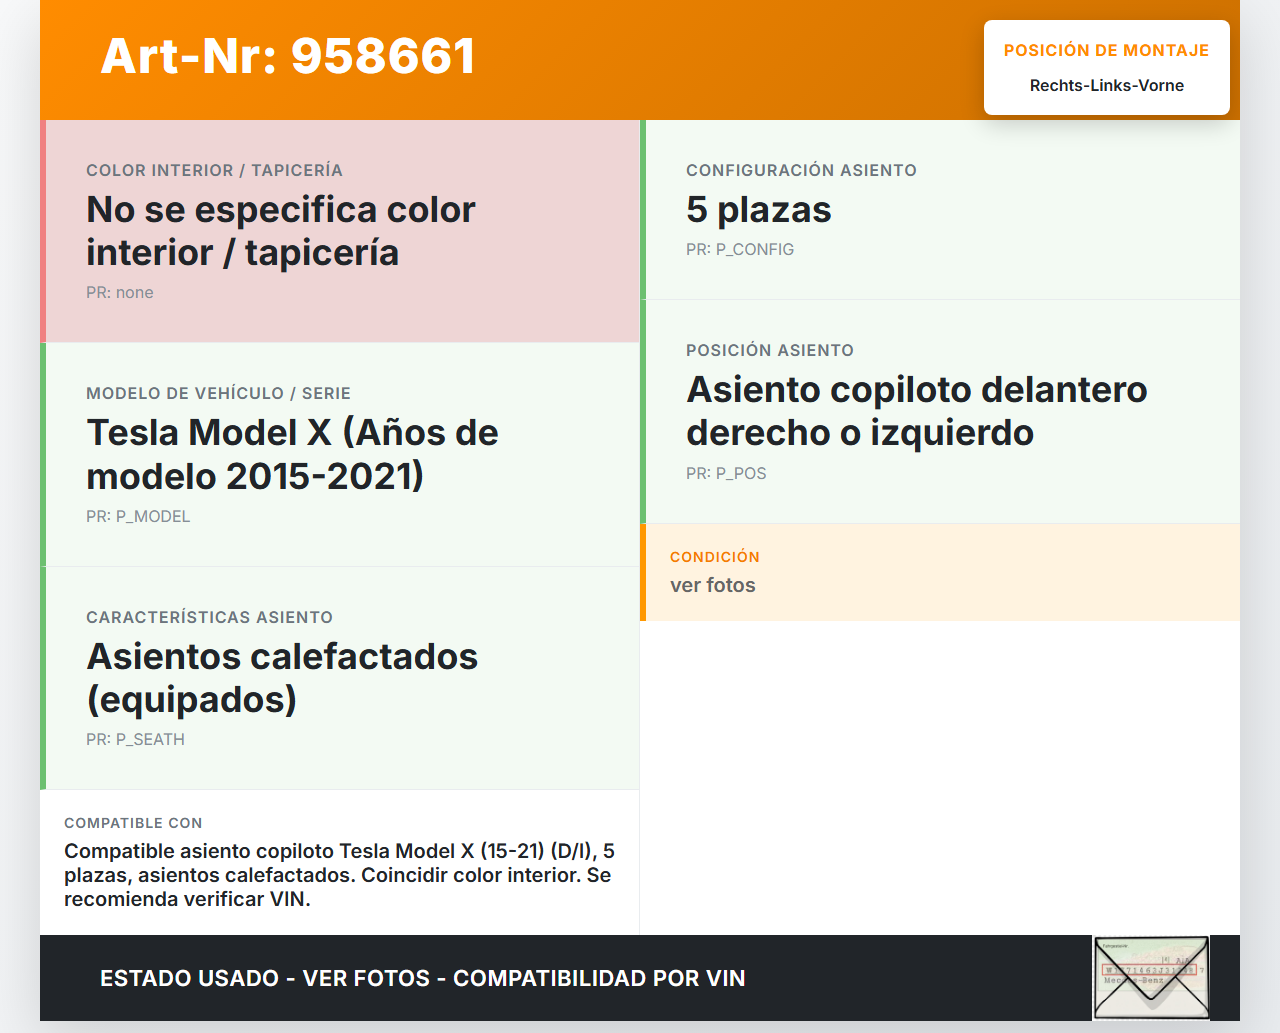Select the 5 plazas value
The width and height of the screenshot is (1280, 1033).
[x=758, y=210]
